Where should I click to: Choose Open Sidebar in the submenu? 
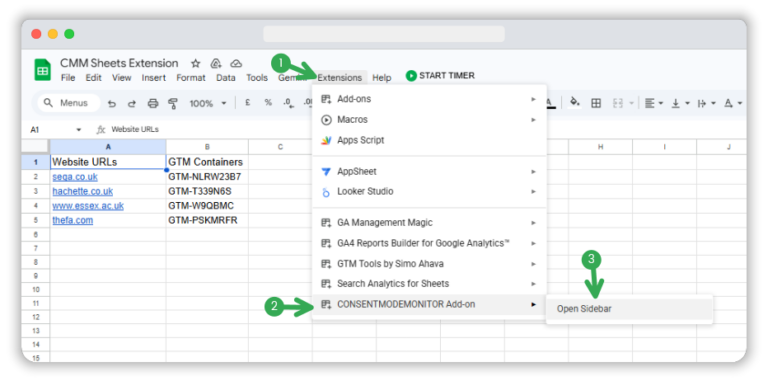[629, 309]
